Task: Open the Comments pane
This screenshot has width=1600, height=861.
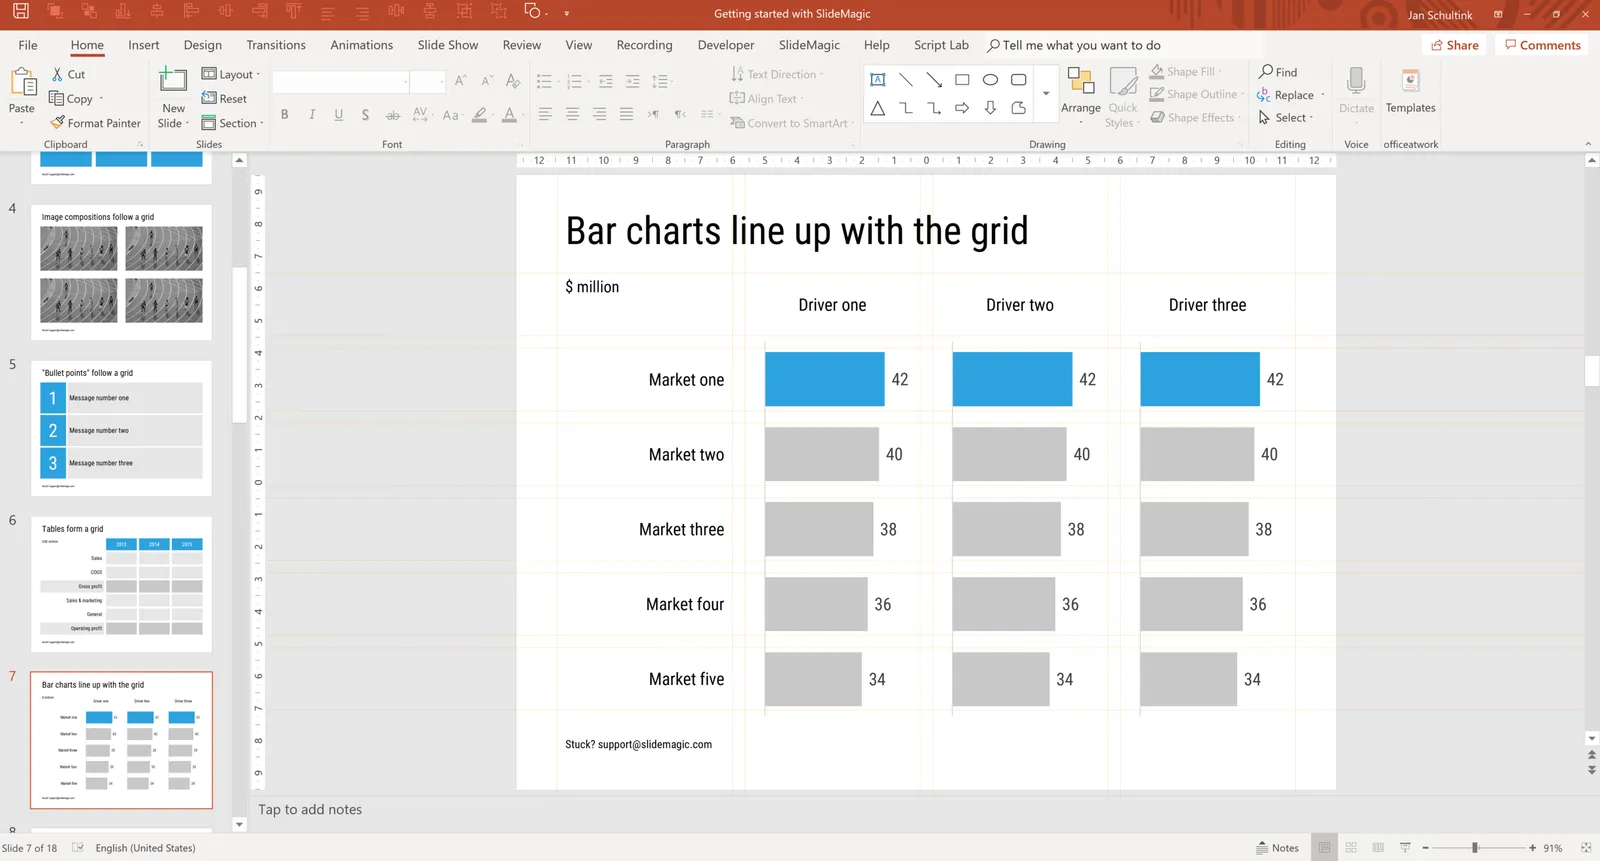Action: [1543, 45]
